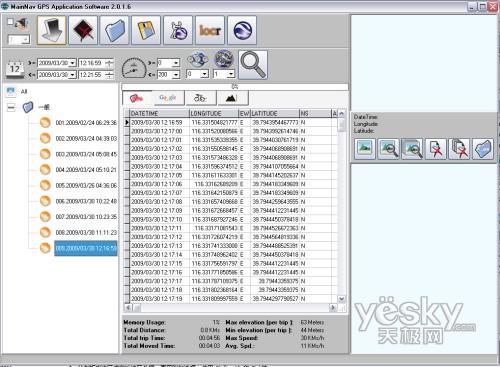Click the blue folder open icon

point(115,30)
